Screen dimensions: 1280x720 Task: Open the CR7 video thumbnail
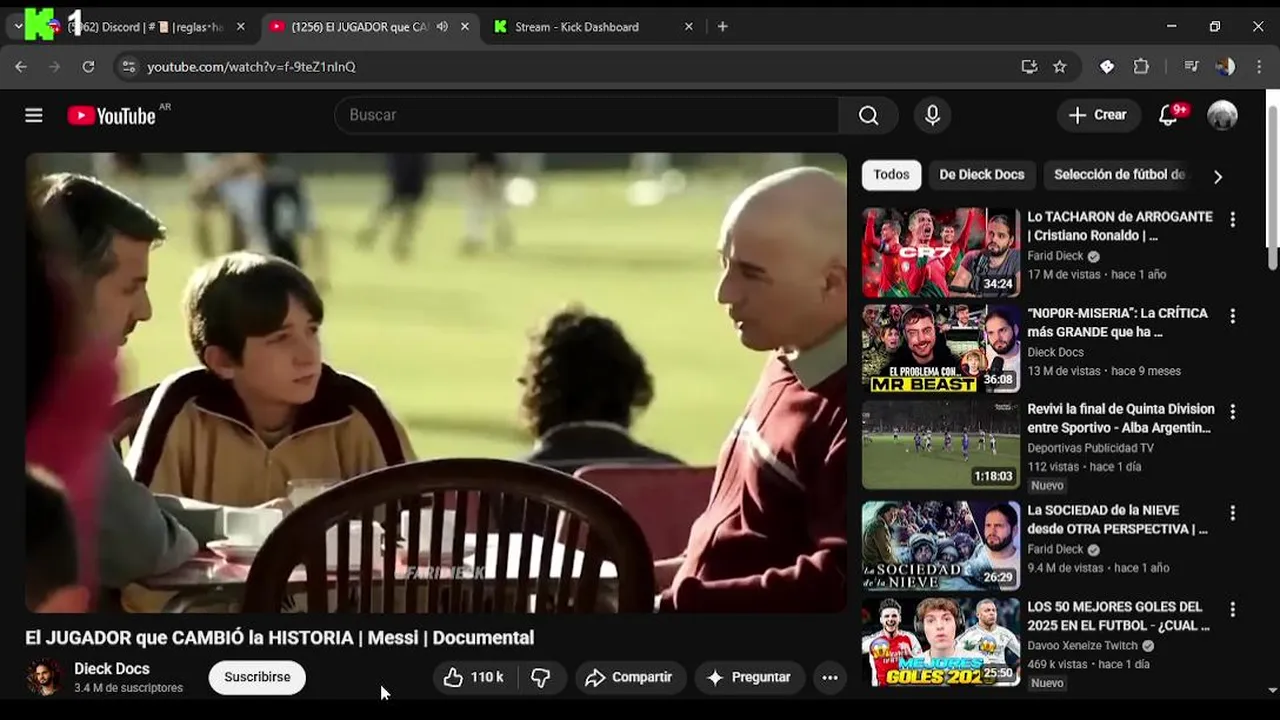pos(941,252)
